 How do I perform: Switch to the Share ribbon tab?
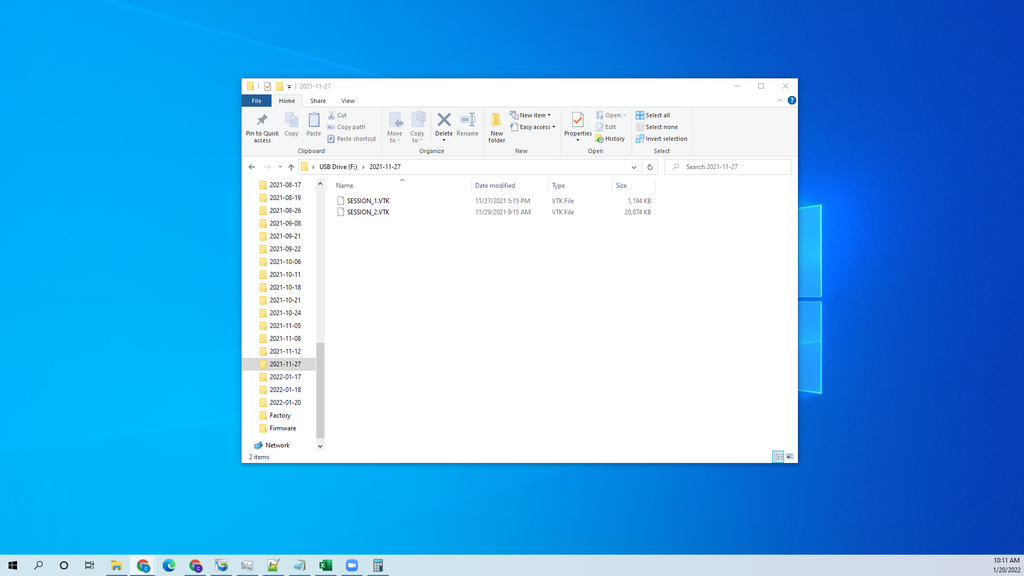(x=317, y=100)
